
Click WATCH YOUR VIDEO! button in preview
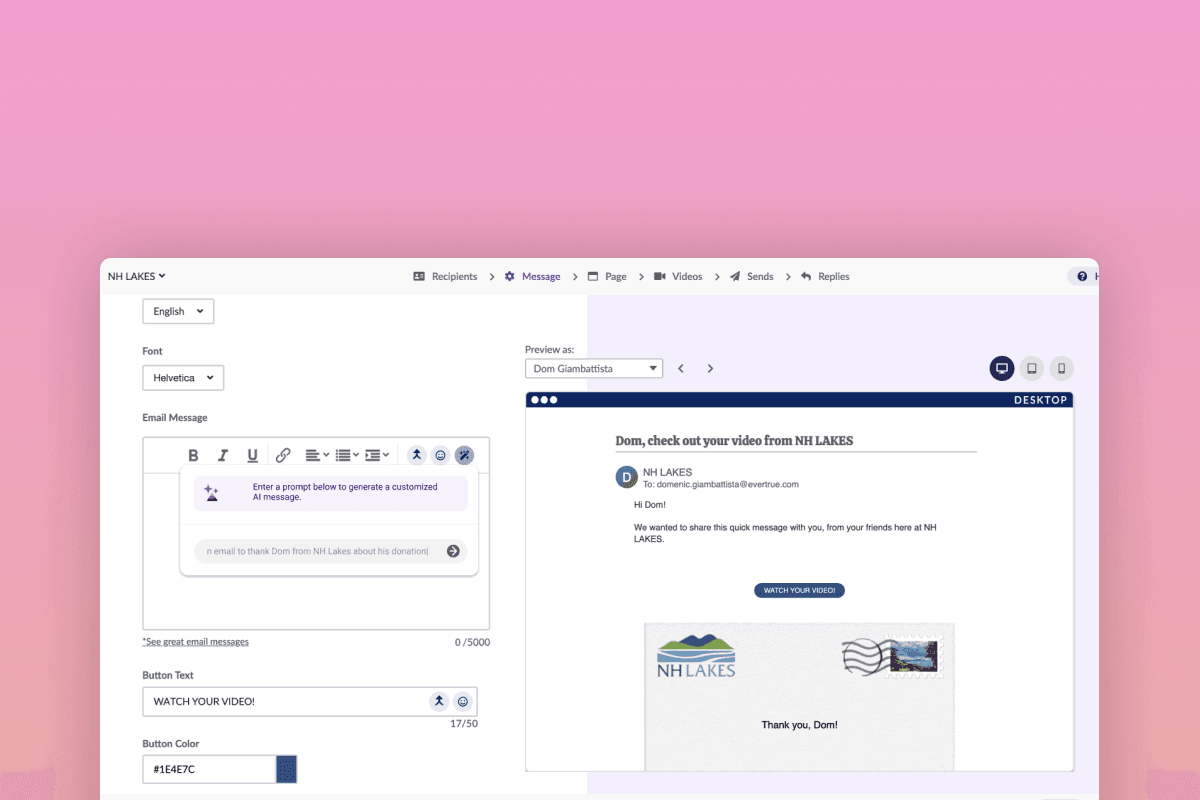(800, 590)
